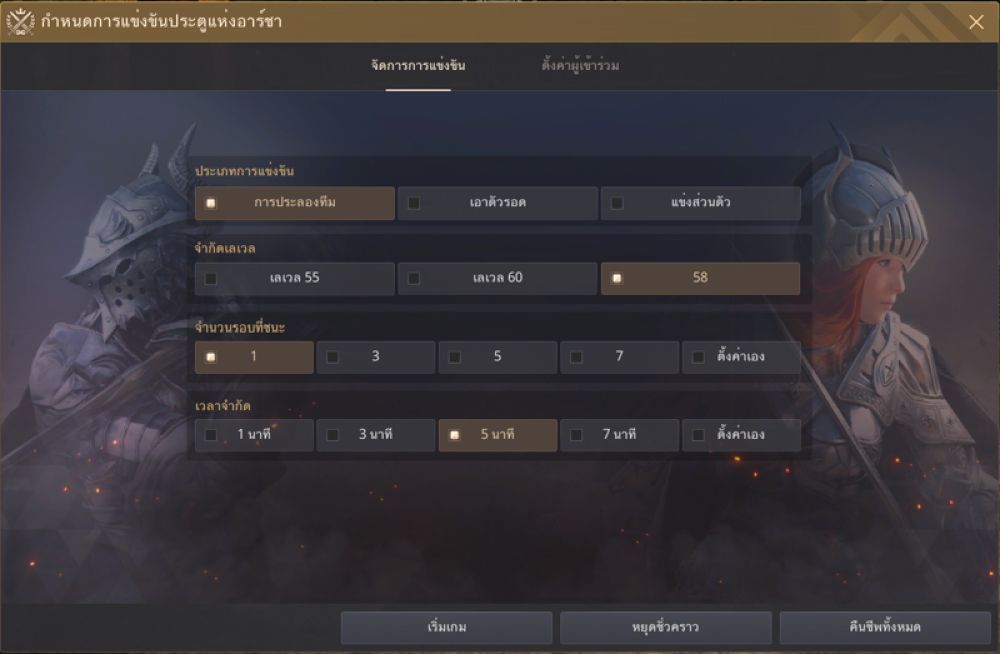This screenshot has height=654, width=1000.
Task: Start the match with เริ่มเกม button
Action: click(x=446, y=628)
